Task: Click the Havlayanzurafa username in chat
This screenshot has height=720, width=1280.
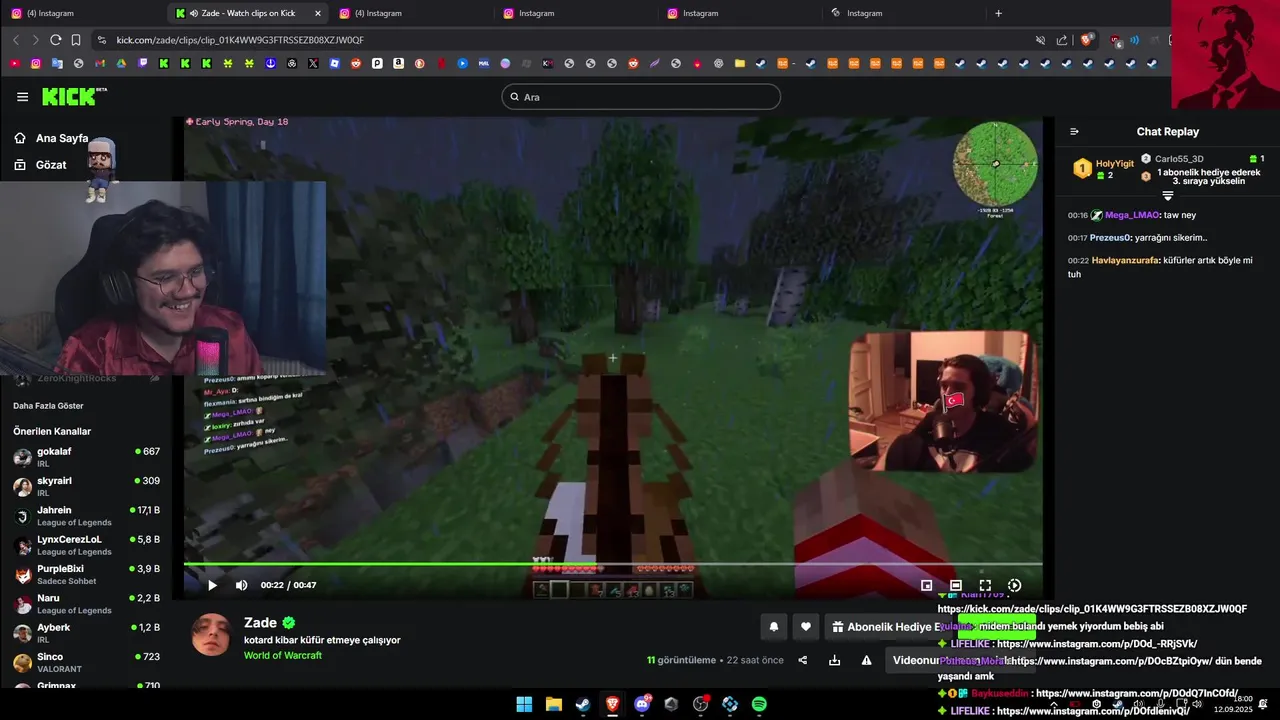Action: pyautogui.click(x=1125, y=260)
